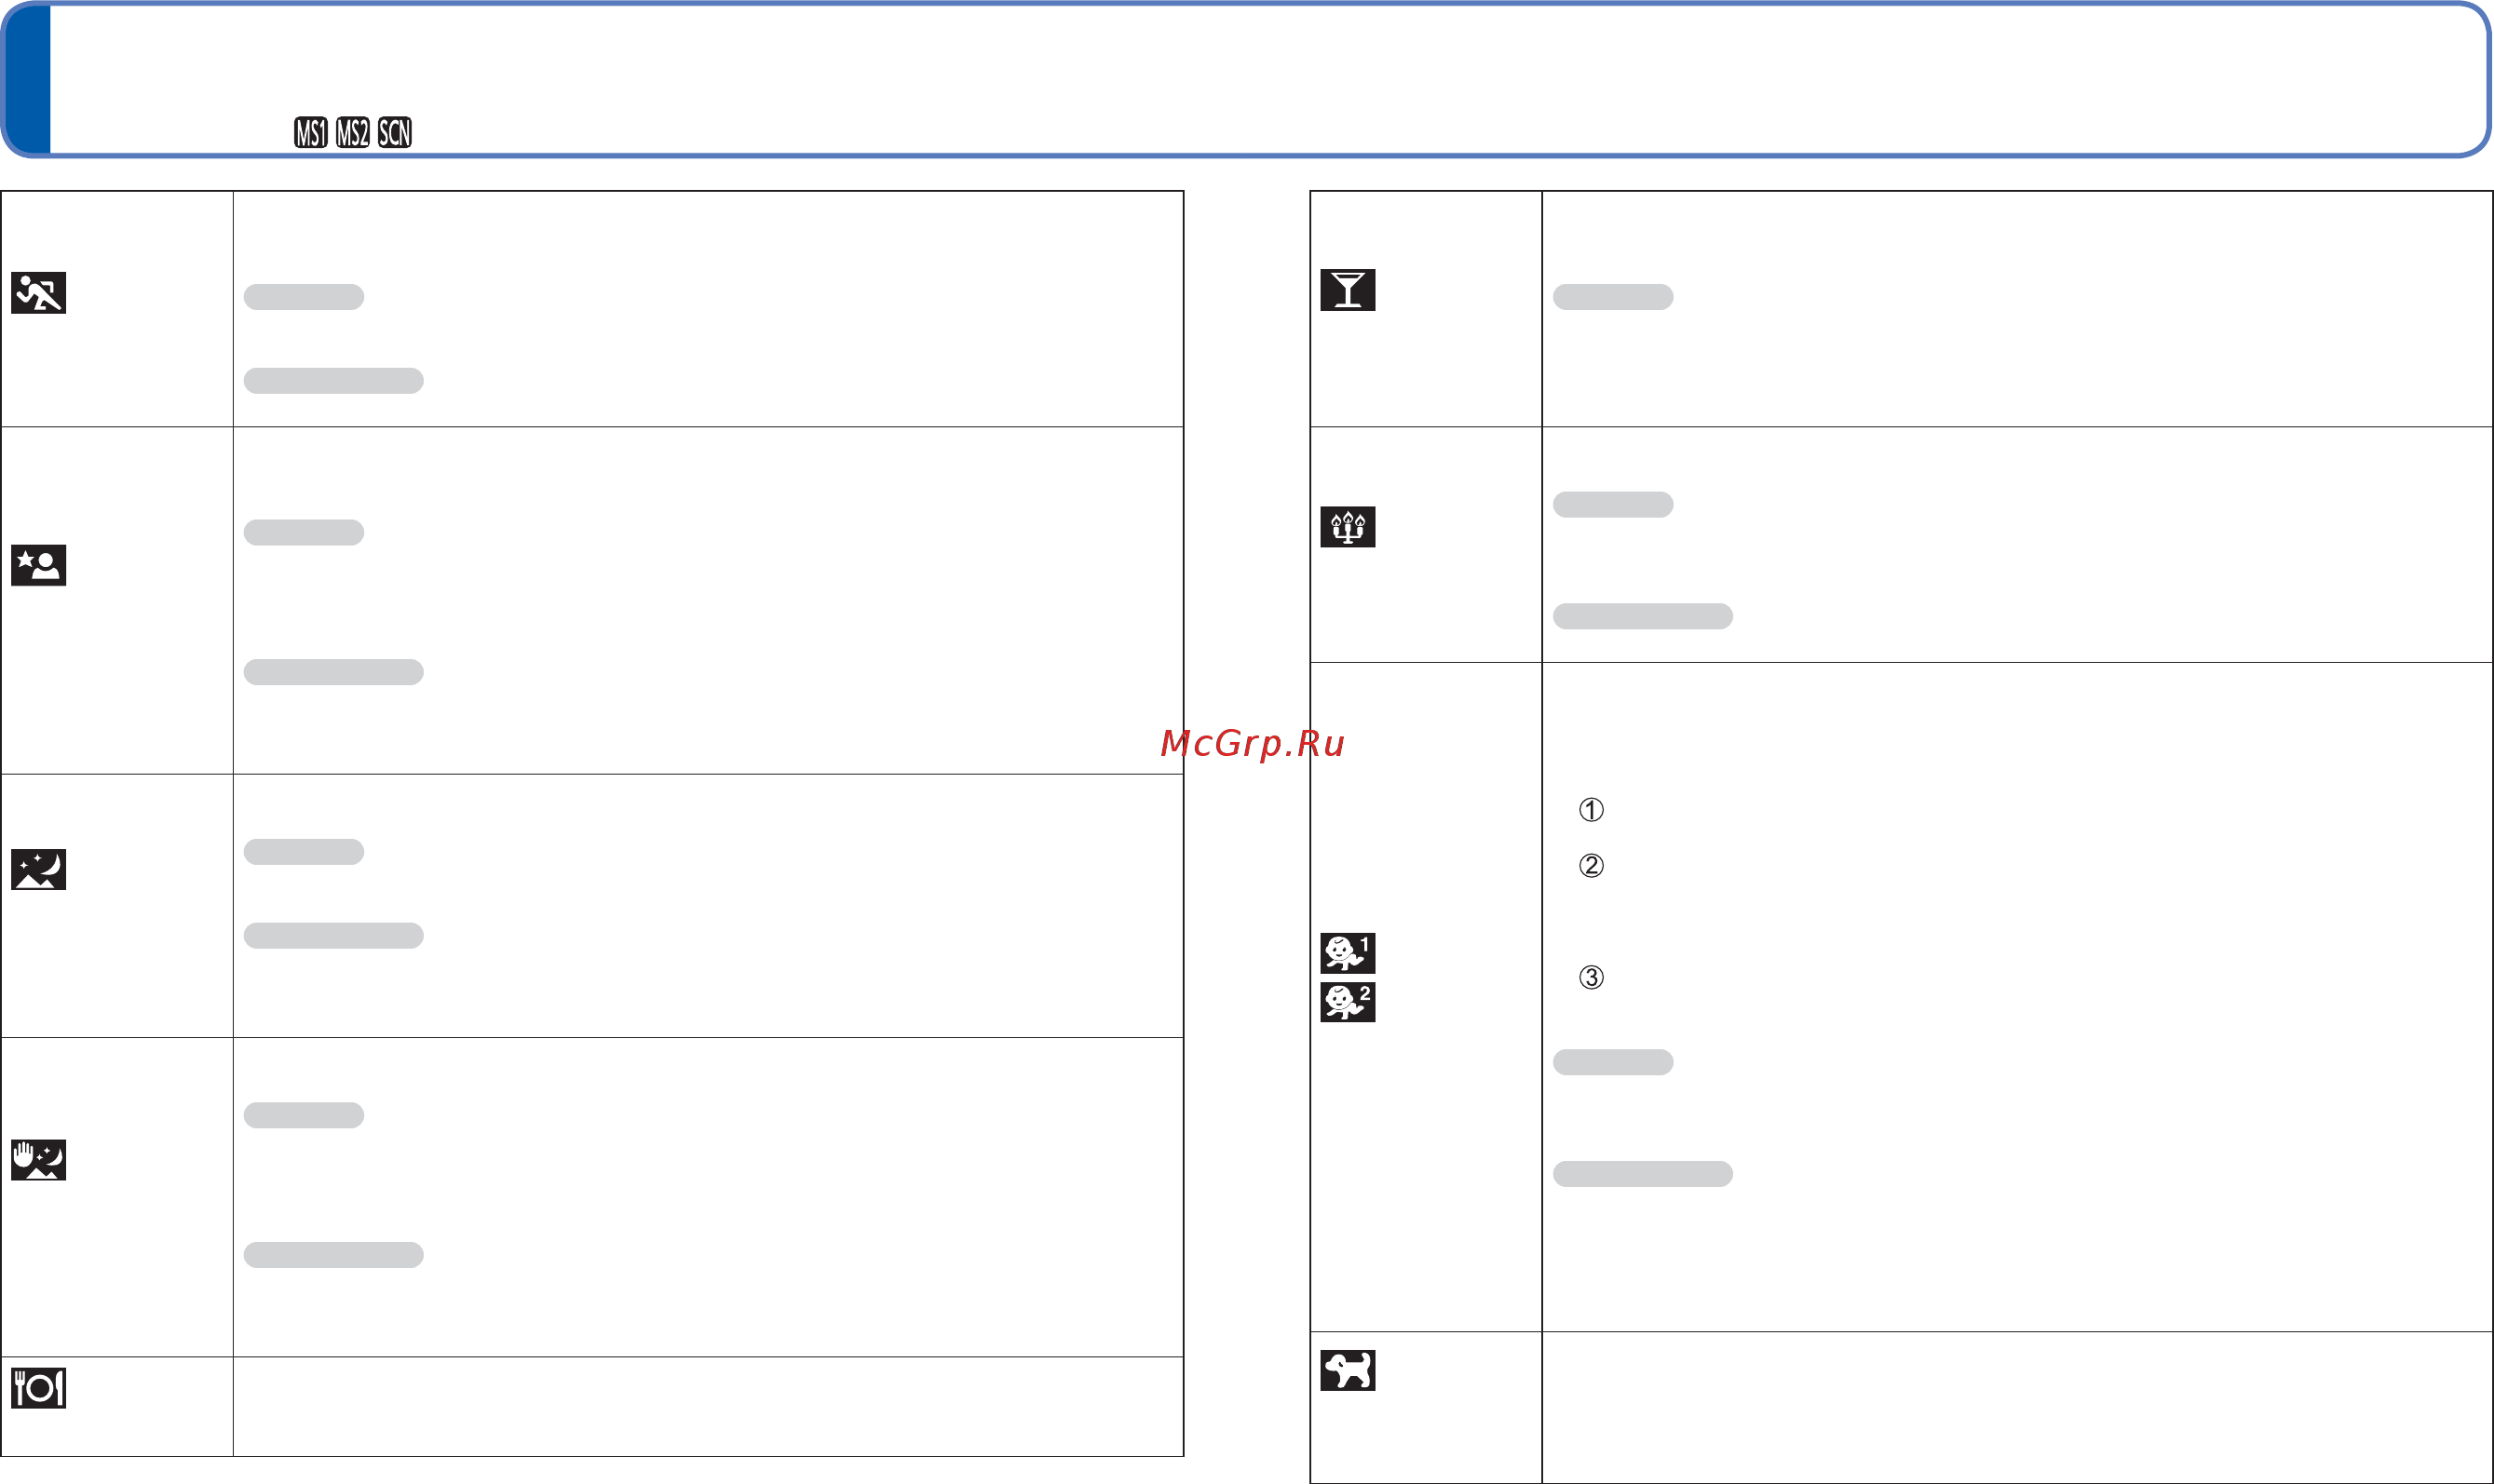Select the Sports scene mode icon

(38, 293)
